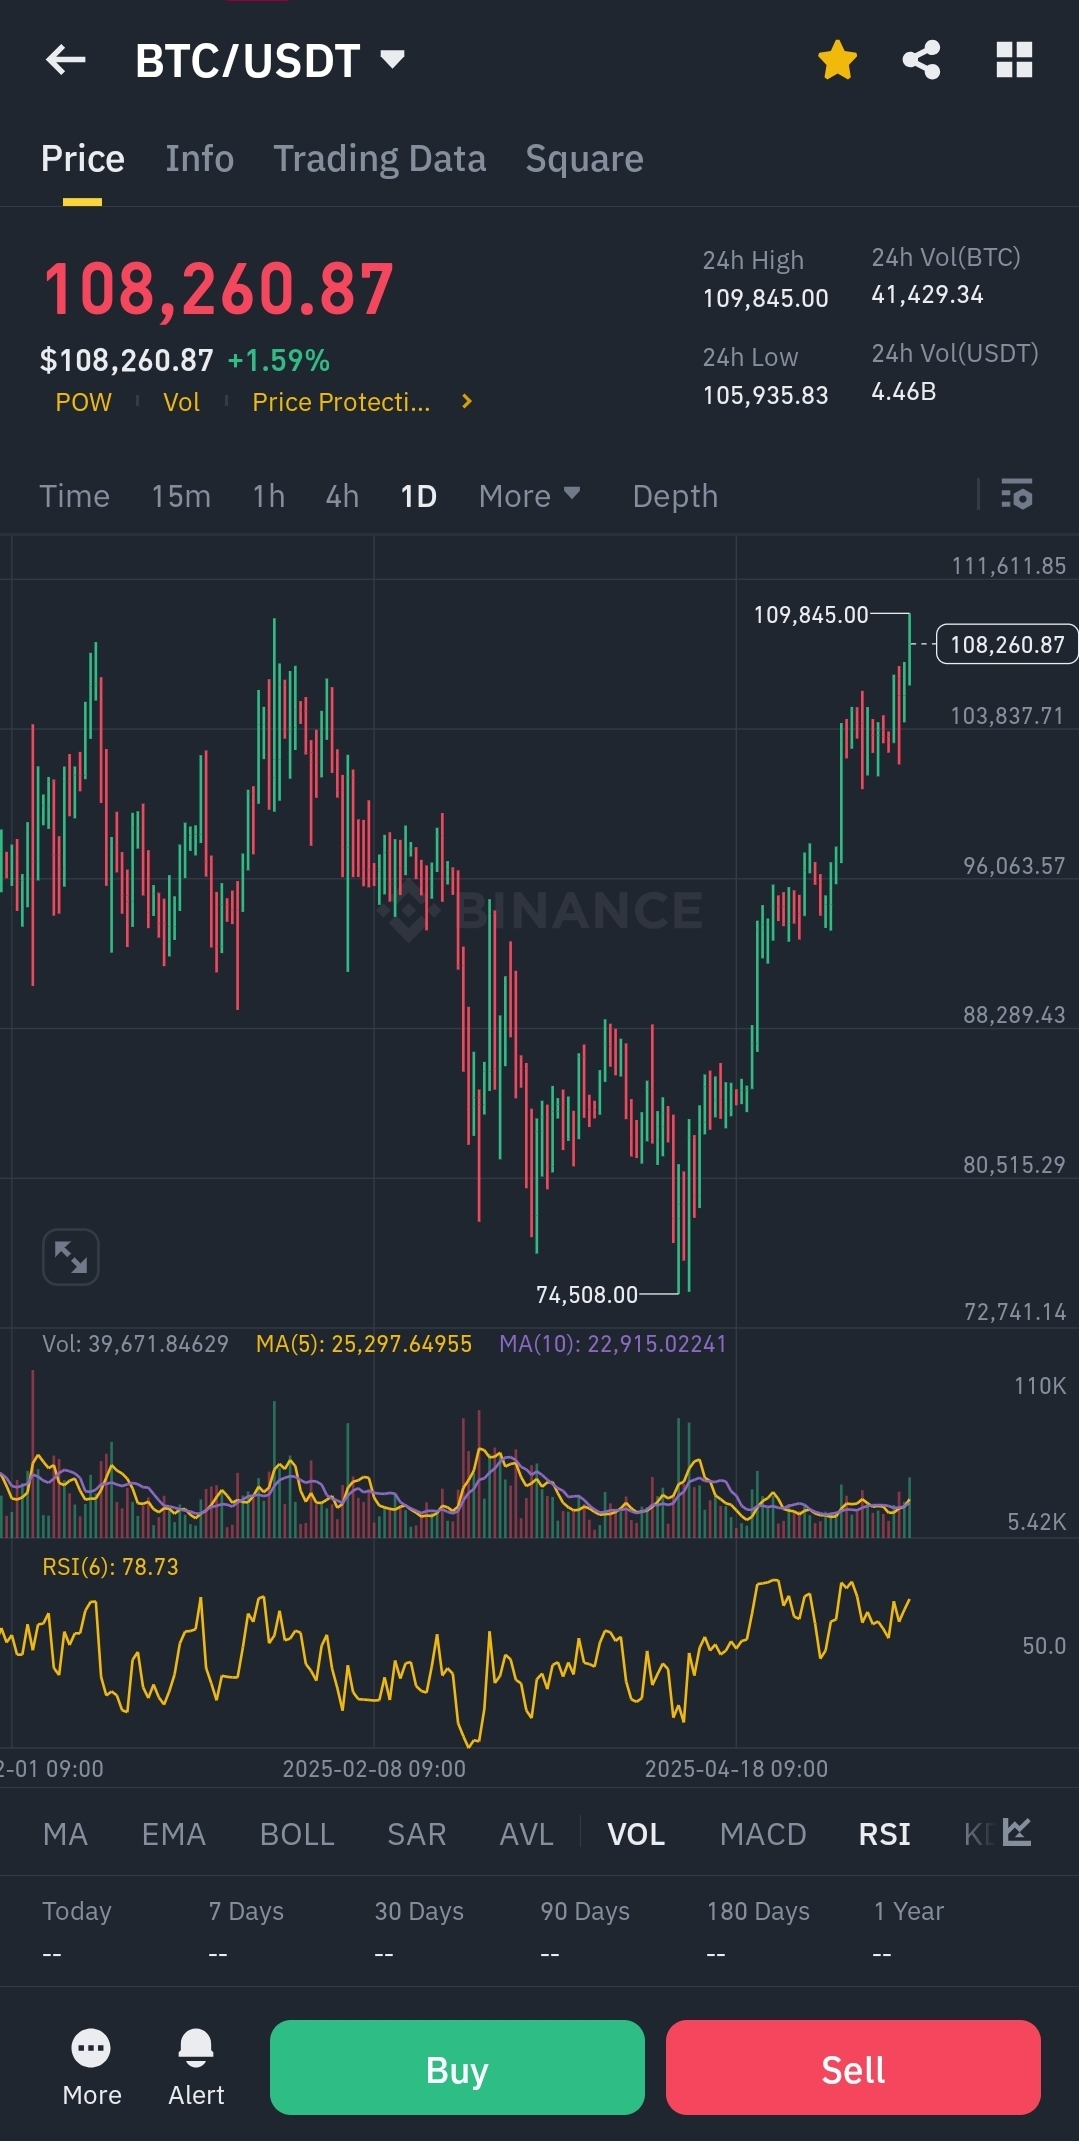
Task: Expand chart to fullscreen with arrows icon
Action: point(71,1256)
